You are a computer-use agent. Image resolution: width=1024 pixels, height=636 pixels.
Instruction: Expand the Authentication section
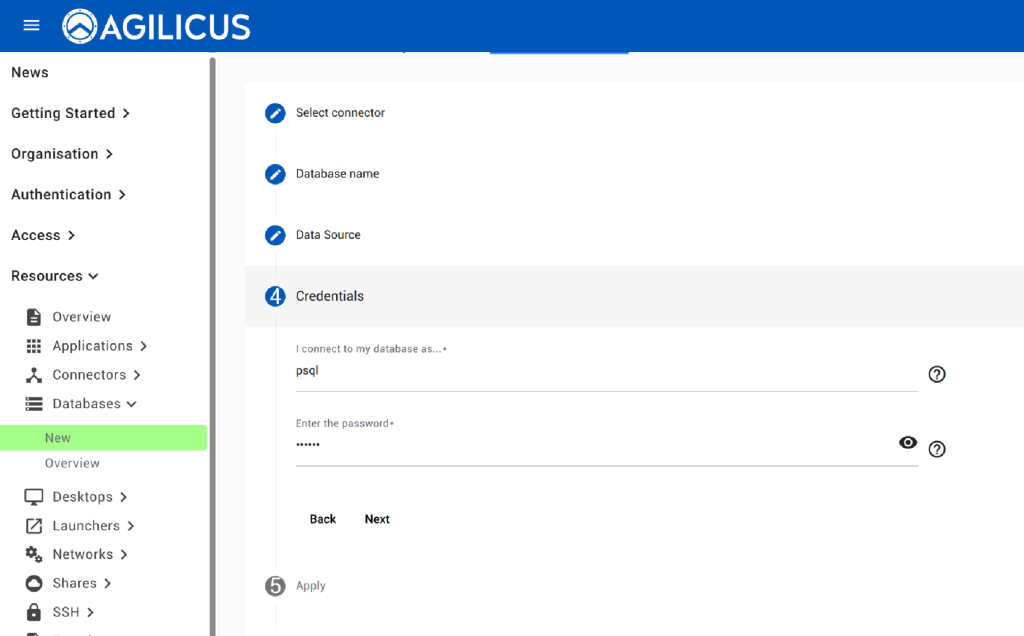coord(68,195)
